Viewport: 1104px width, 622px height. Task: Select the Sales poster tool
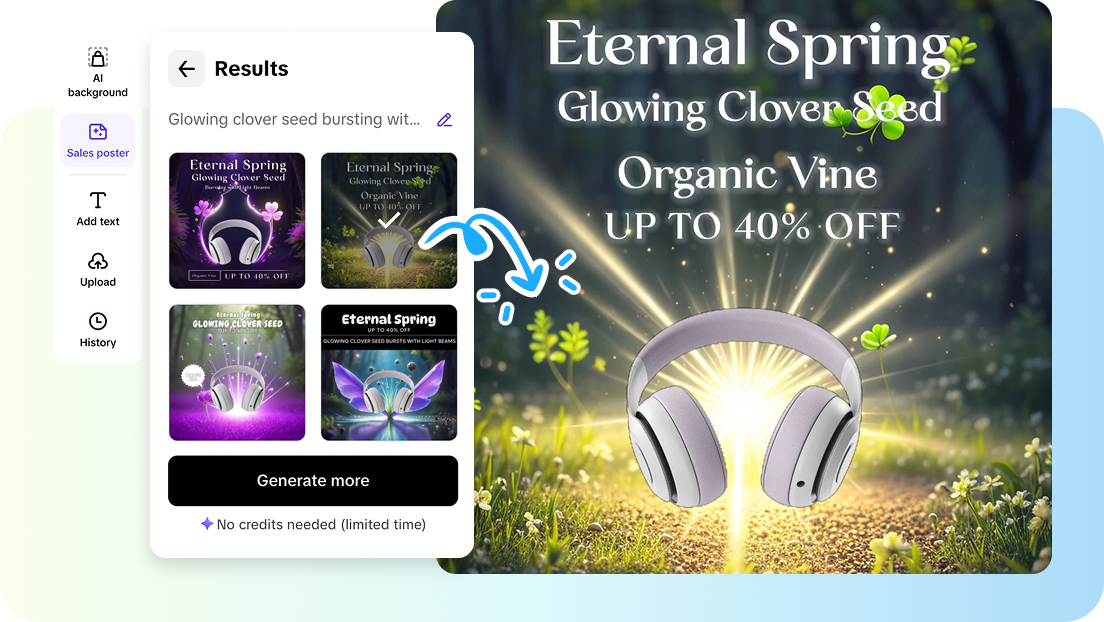tap(98, 140)
